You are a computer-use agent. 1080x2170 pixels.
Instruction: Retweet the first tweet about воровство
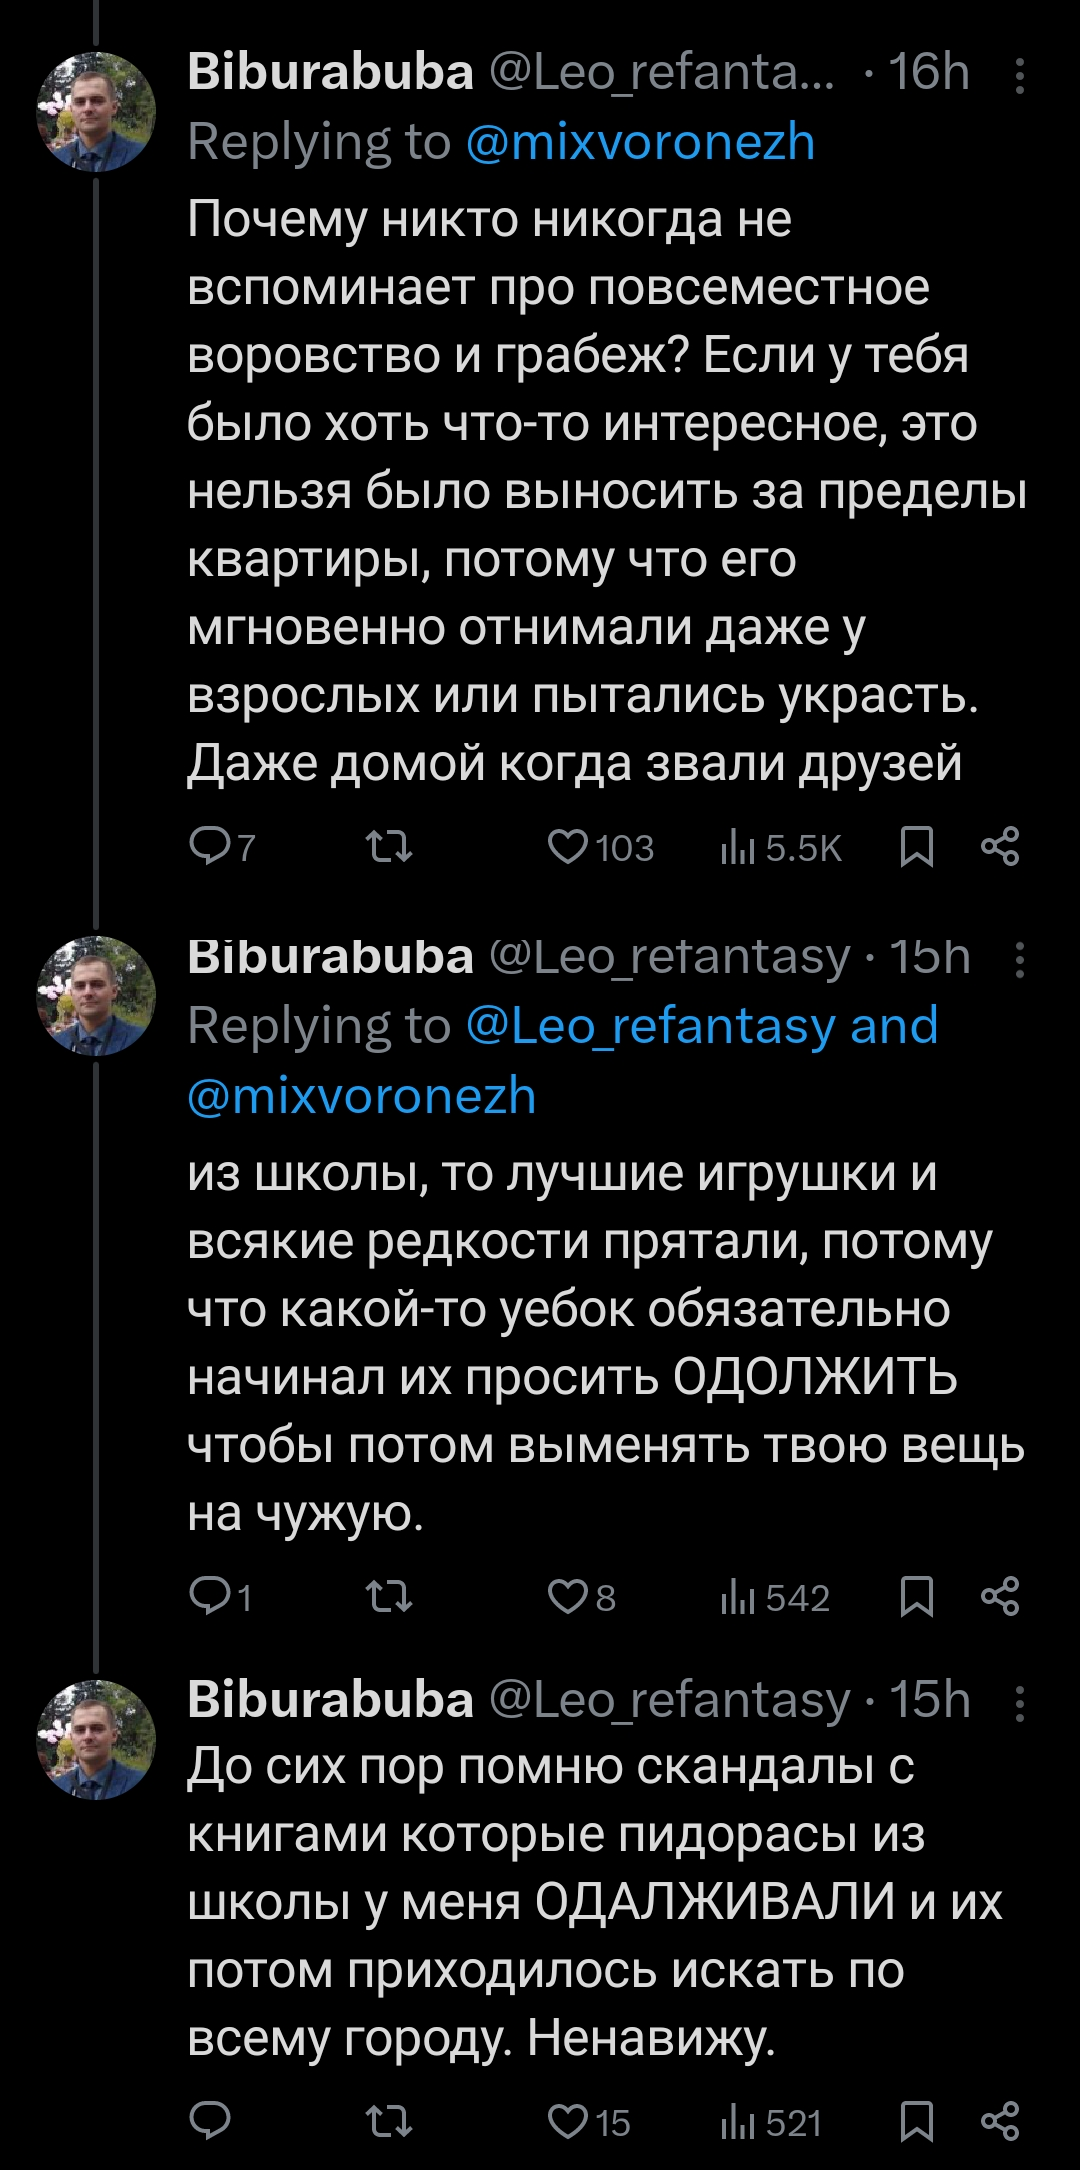point(389,847)
